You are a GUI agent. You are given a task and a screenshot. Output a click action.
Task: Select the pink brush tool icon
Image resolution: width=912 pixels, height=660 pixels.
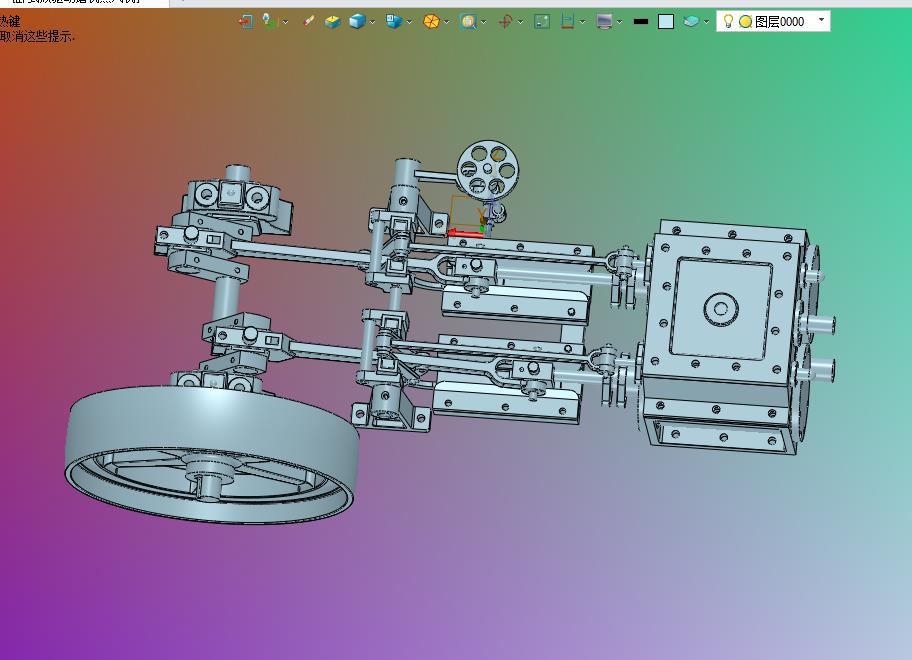click(x=309, y=22)
